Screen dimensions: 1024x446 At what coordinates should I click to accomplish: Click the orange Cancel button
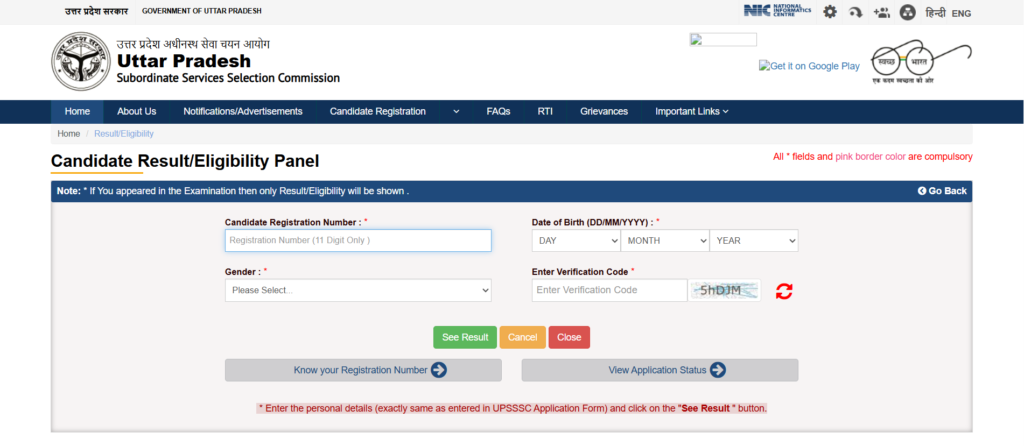[x=522, y=338]
